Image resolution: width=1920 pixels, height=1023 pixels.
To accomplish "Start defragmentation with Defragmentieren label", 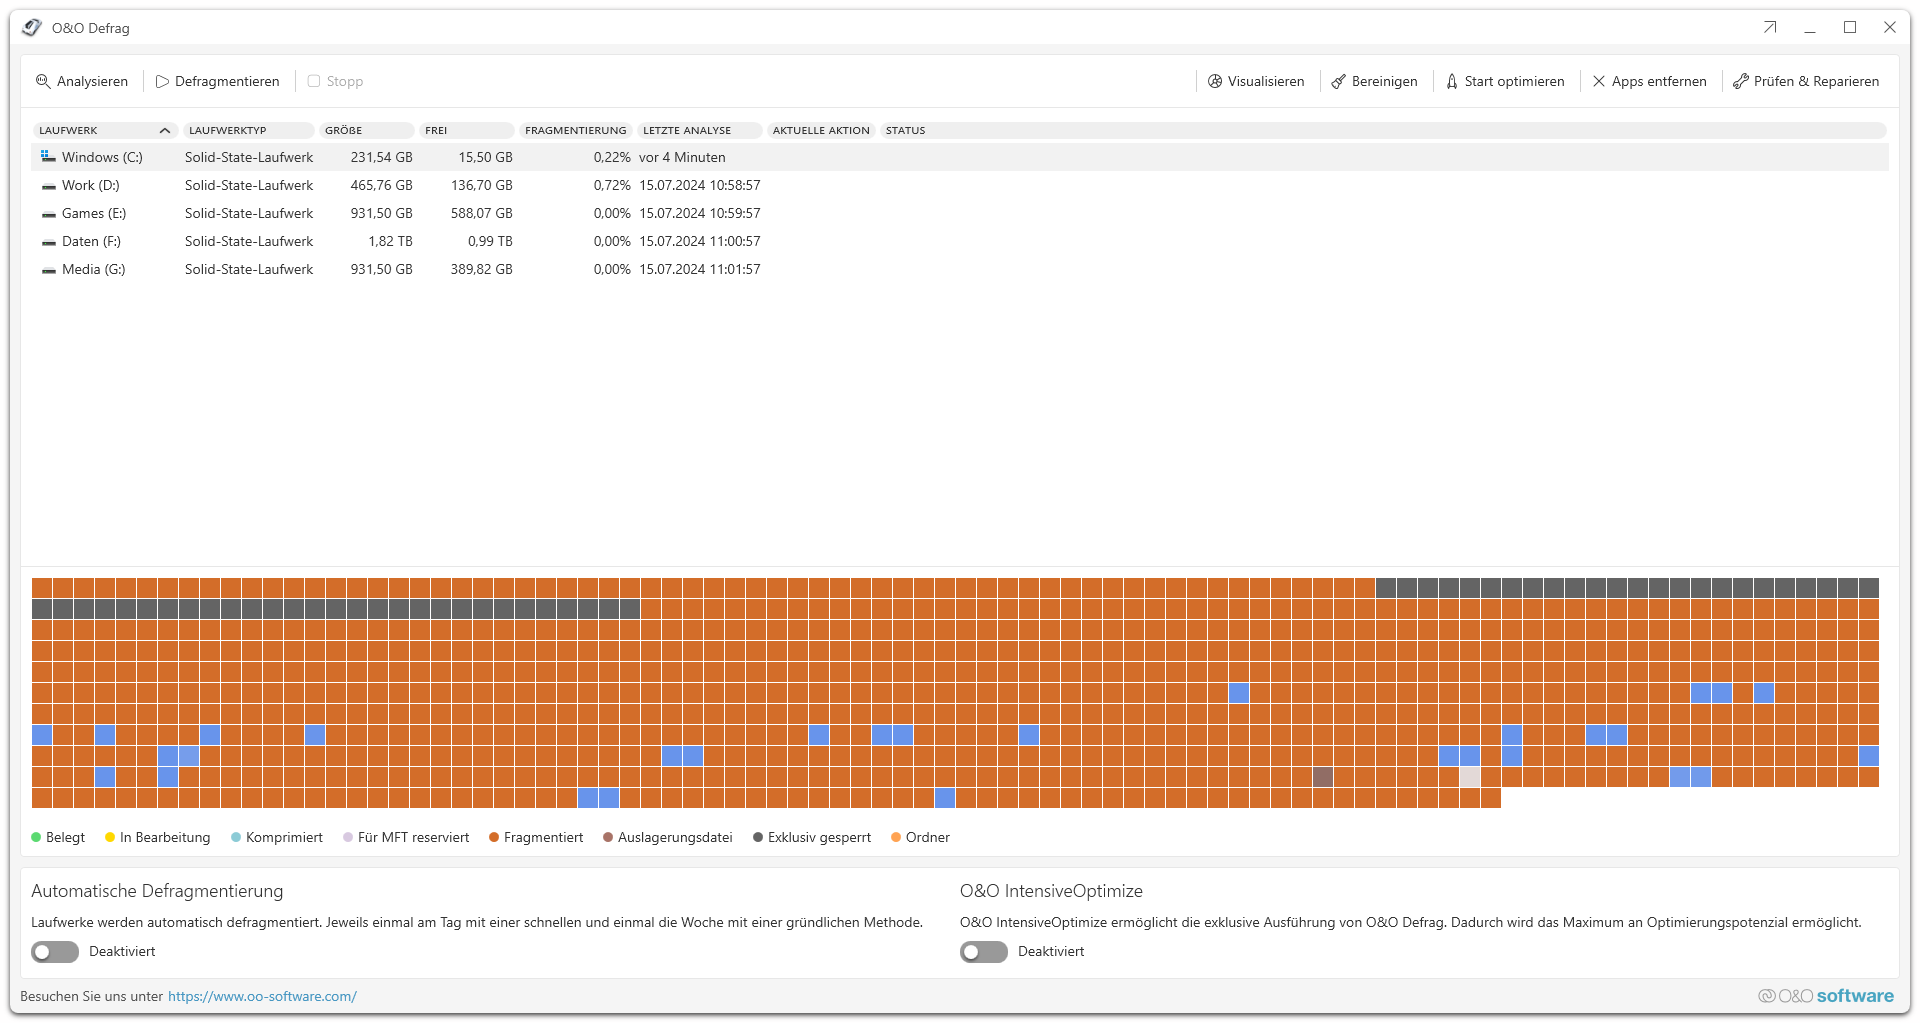I will (227, 81).
